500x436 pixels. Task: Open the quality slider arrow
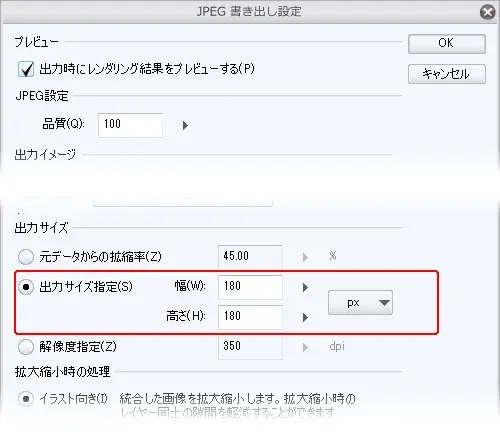click(x=185, y=126)
